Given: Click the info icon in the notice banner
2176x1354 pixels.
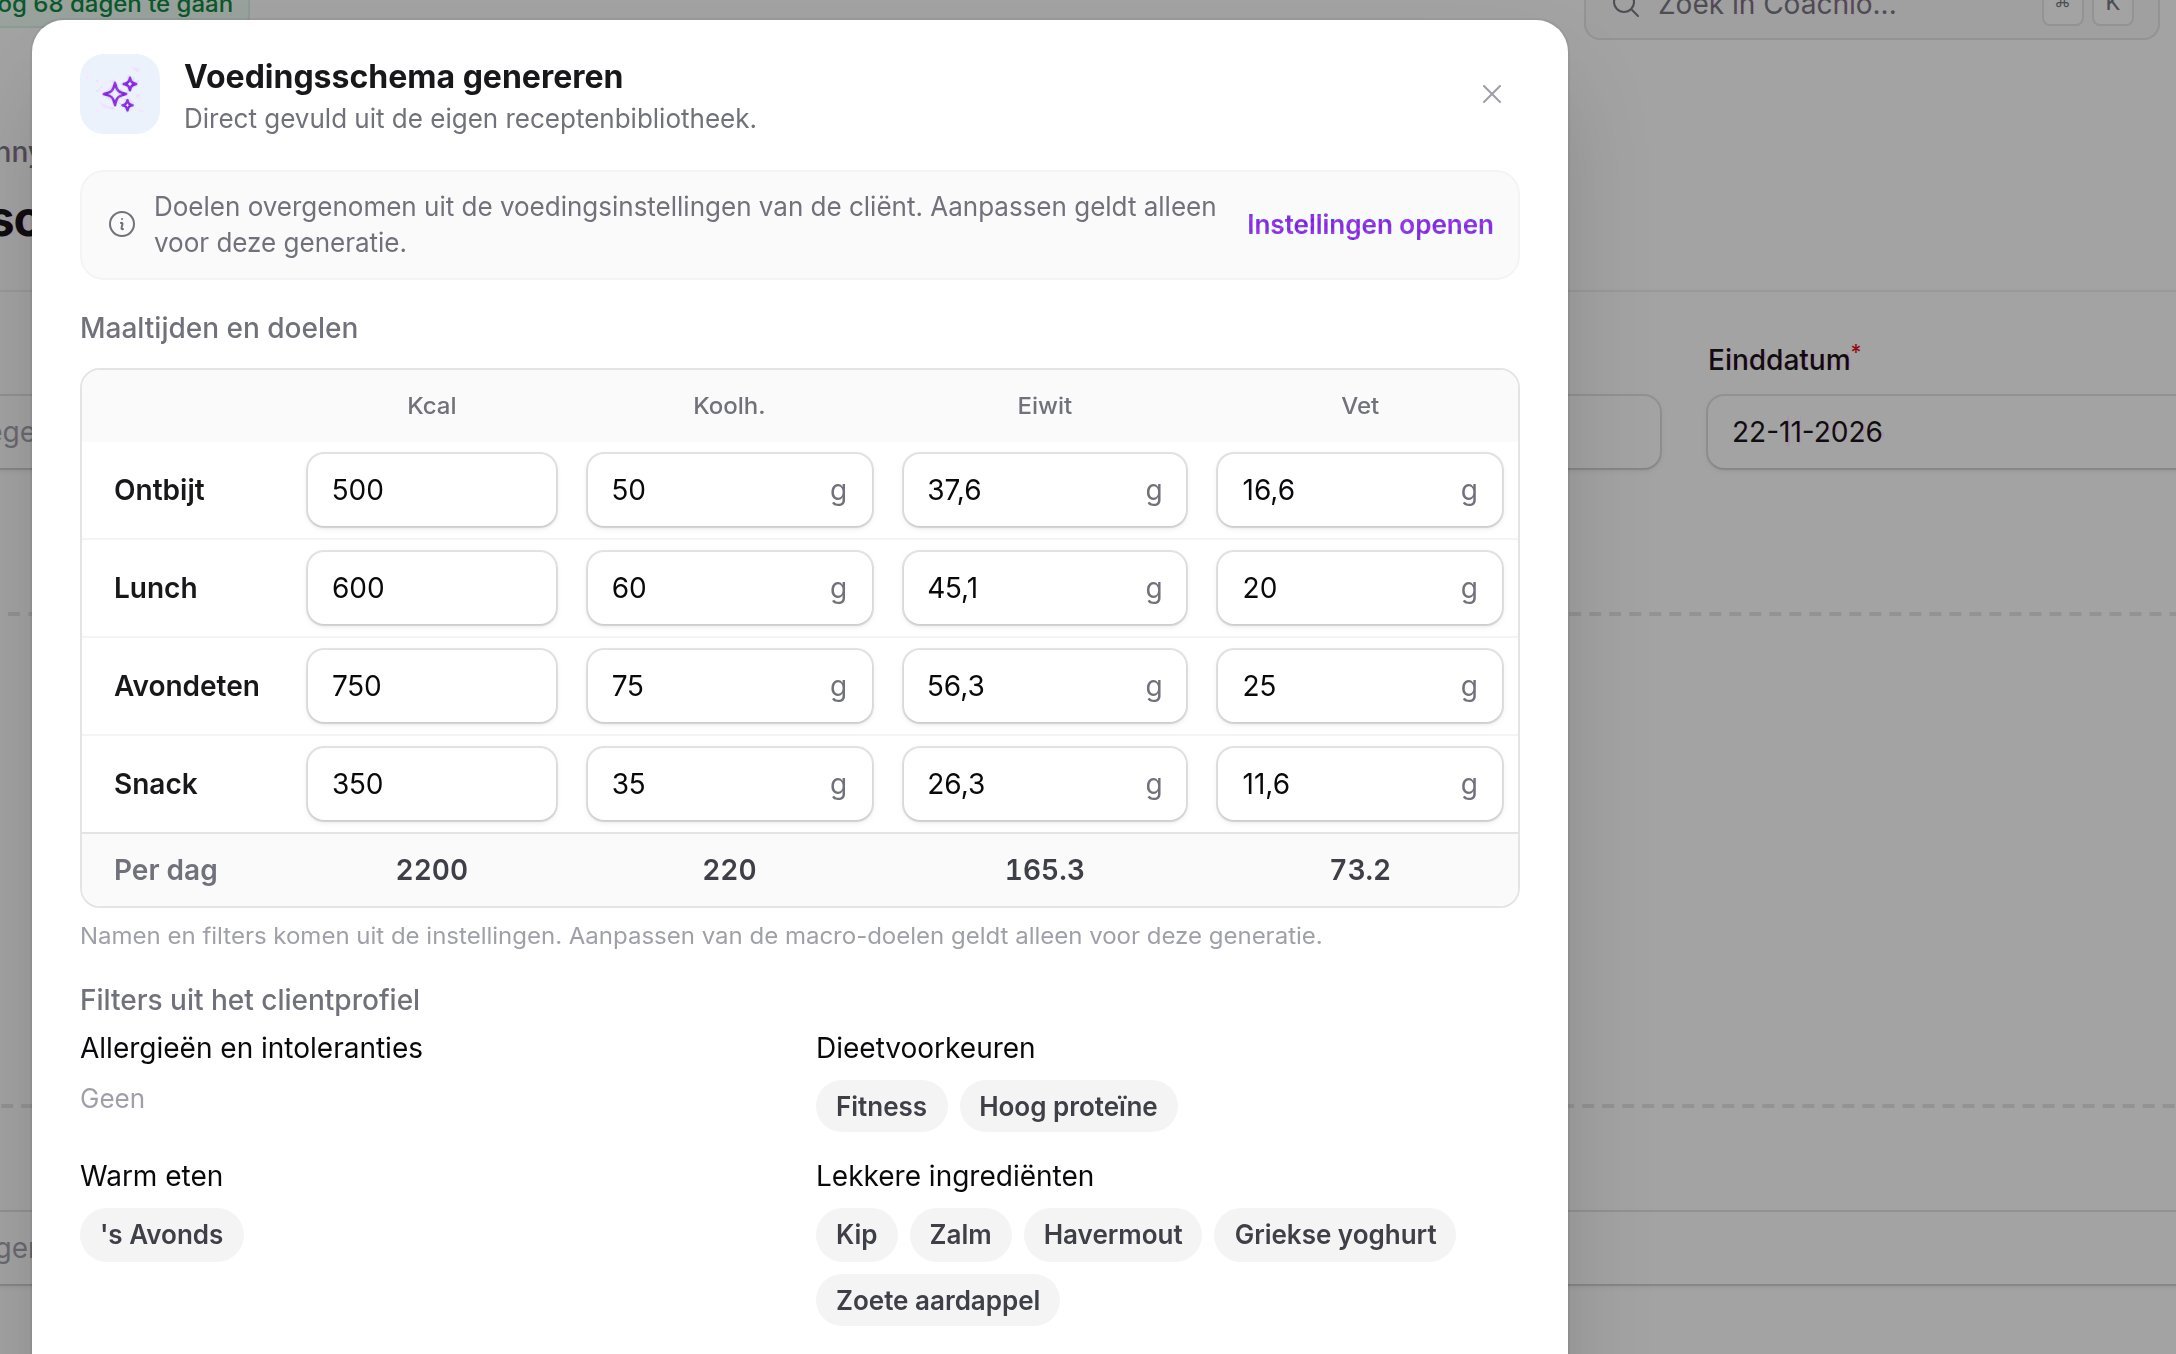Looking at the screenshot, I should coord(122,224).
